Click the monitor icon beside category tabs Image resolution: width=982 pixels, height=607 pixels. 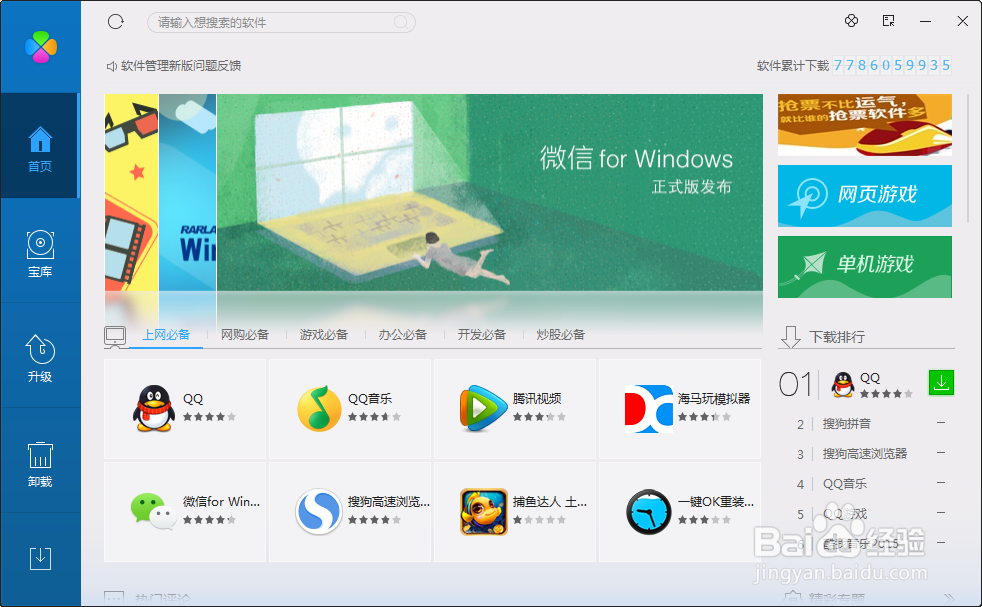(x=115, y=336)
